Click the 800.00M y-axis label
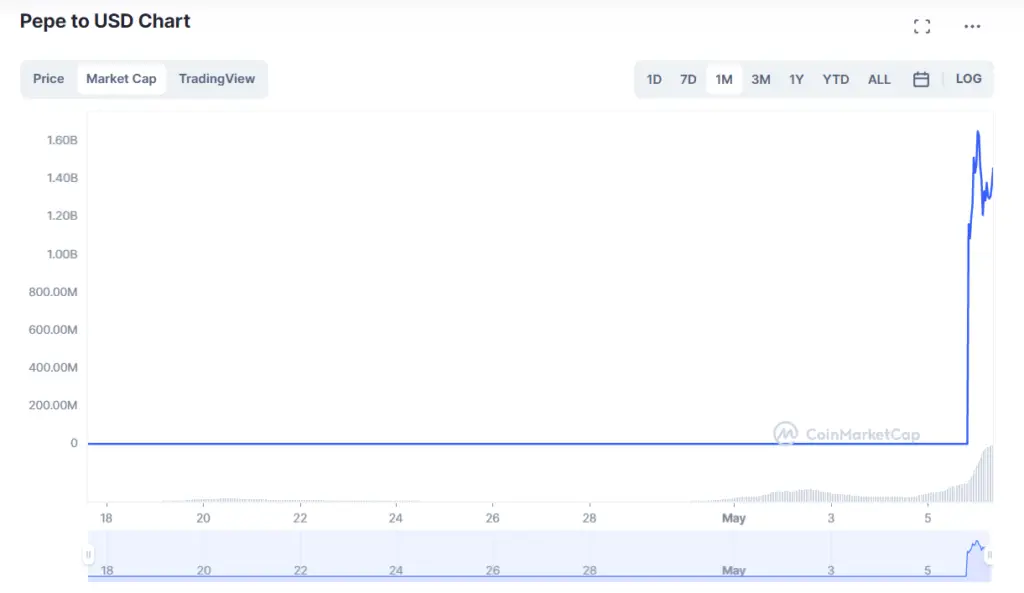Screen dimensions: 1024x593 click(x=53, y=292)
